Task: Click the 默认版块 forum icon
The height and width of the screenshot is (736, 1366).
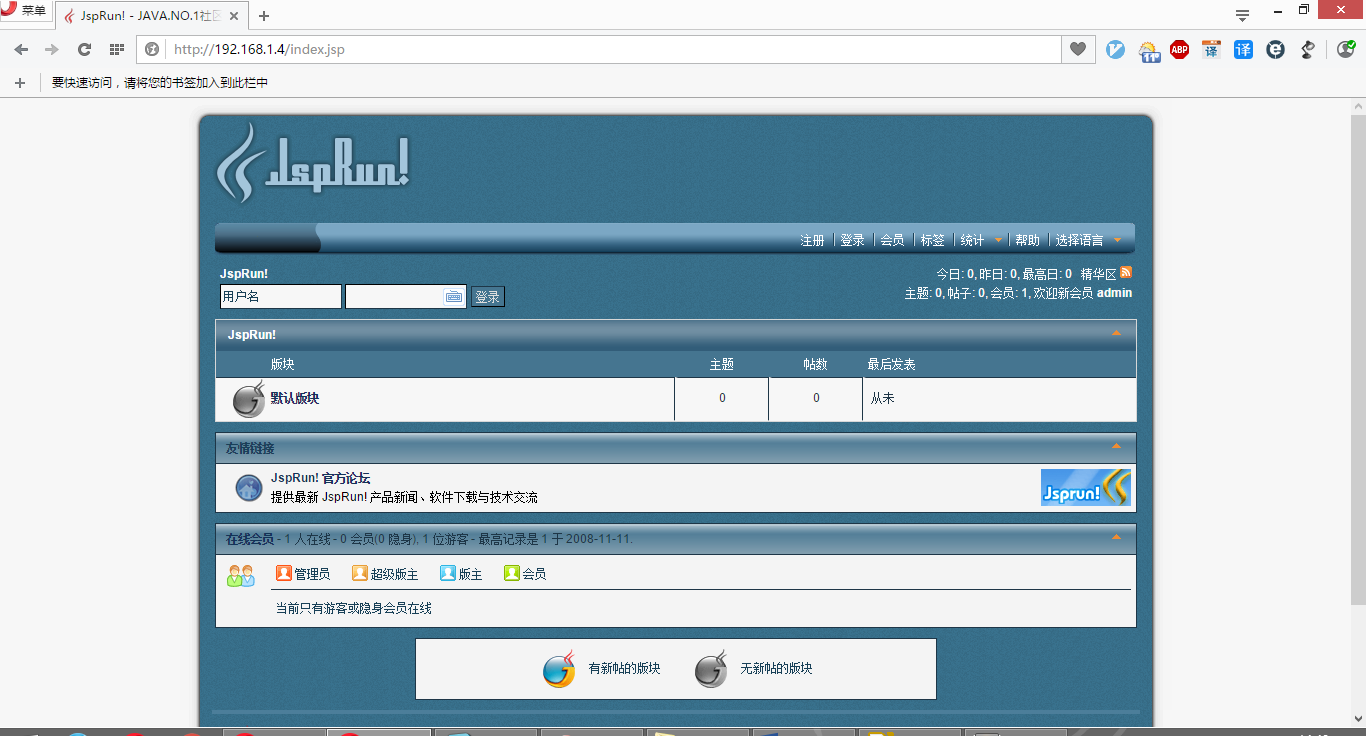Action: [x=249, y=399]
